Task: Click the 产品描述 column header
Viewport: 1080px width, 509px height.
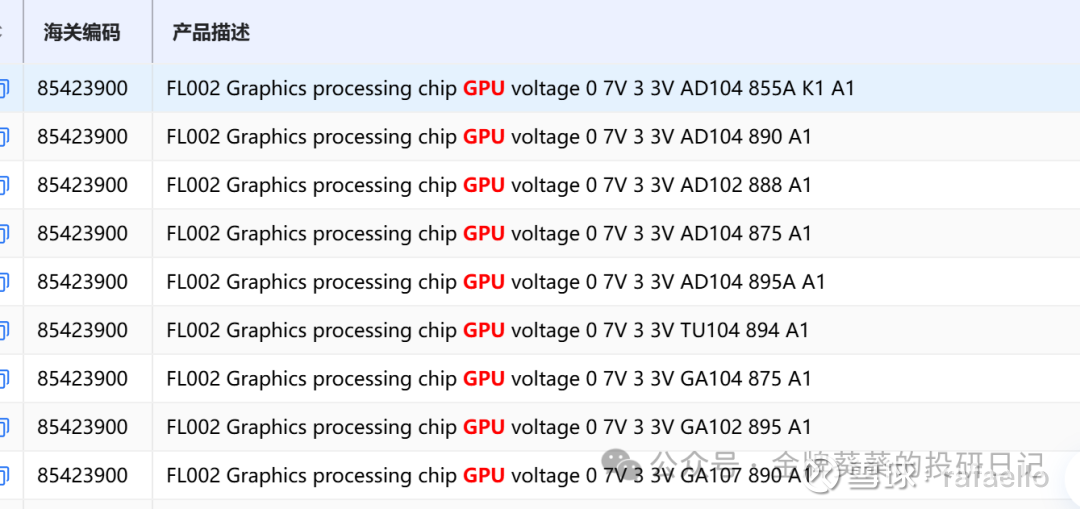Action: [211, 32]
